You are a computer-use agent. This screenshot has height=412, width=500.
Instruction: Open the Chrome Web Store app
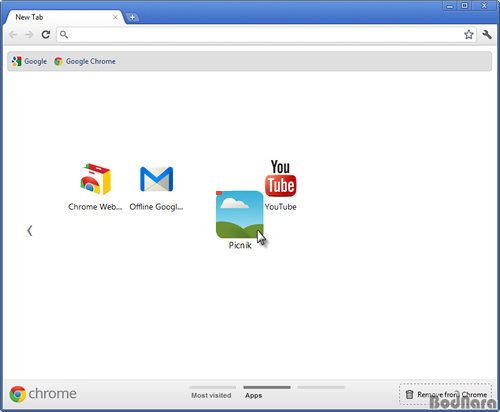[x=95, y=179]
